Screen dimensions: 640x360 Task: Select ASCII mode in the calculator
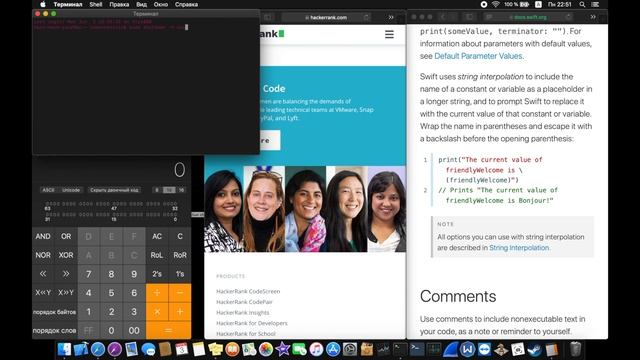coord(48,190)
